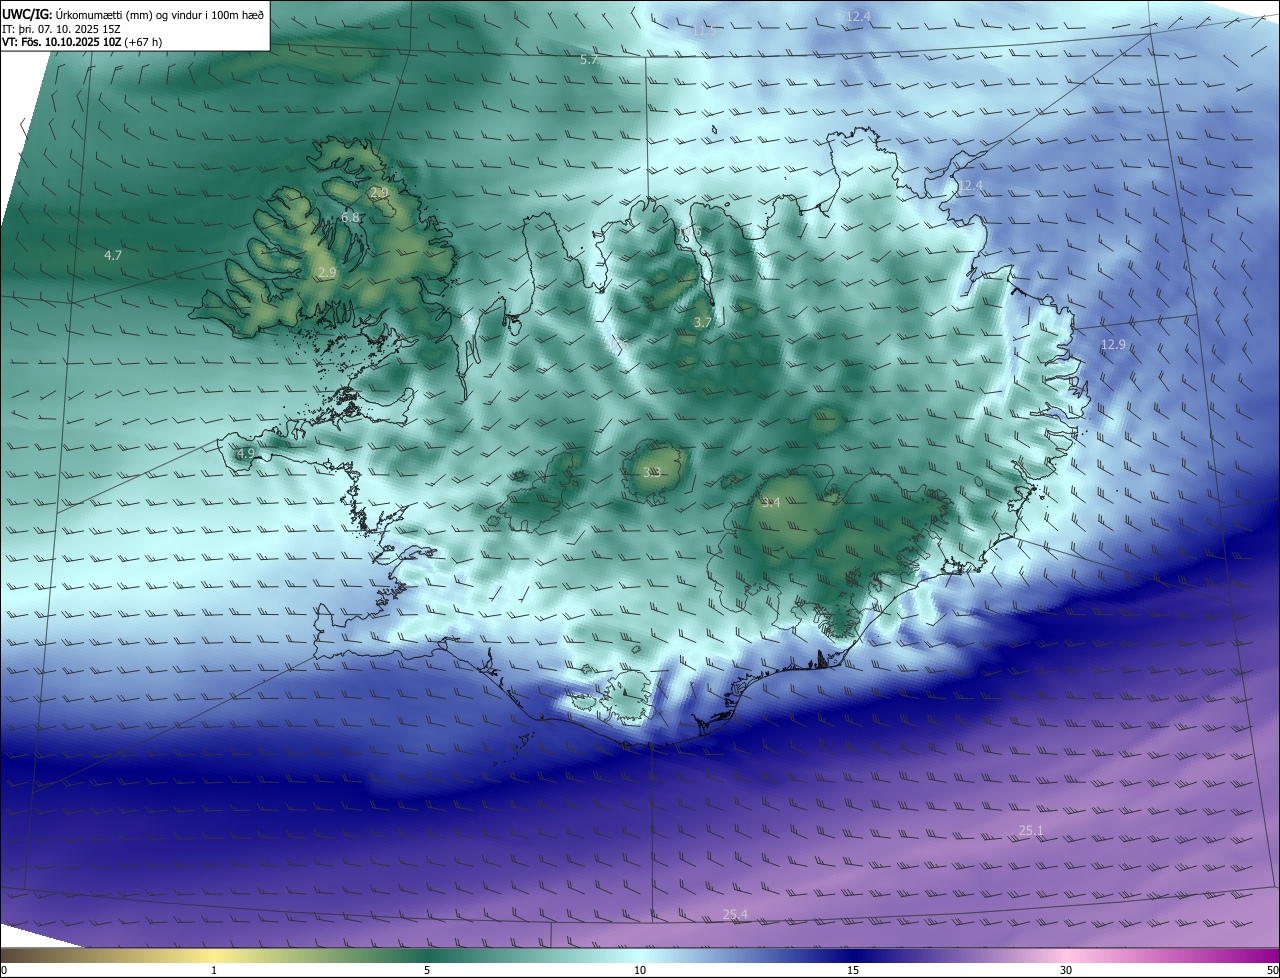Click the 25.1 value label in the purple area
The height and width of the screenshot is (978, 1280).
tap(1031, 831)
